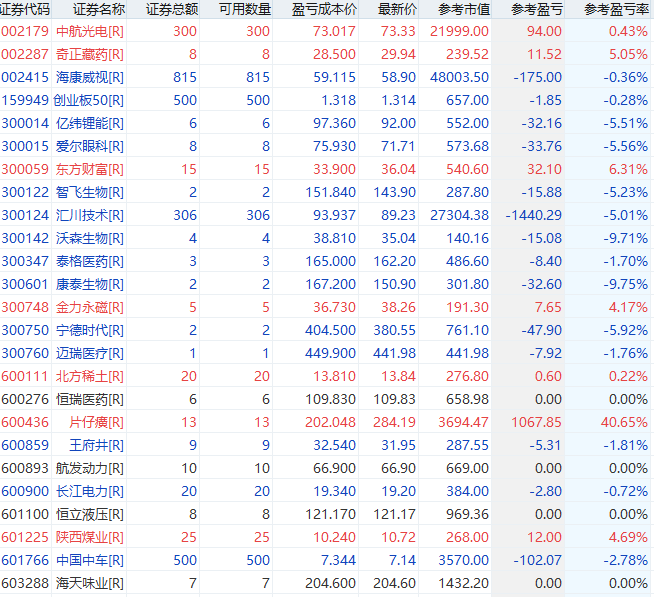The height and width of the screenshot is (597, 654).
Task: Select market value 21999.00
Action: pyautogui.click(x=459, y=31)
